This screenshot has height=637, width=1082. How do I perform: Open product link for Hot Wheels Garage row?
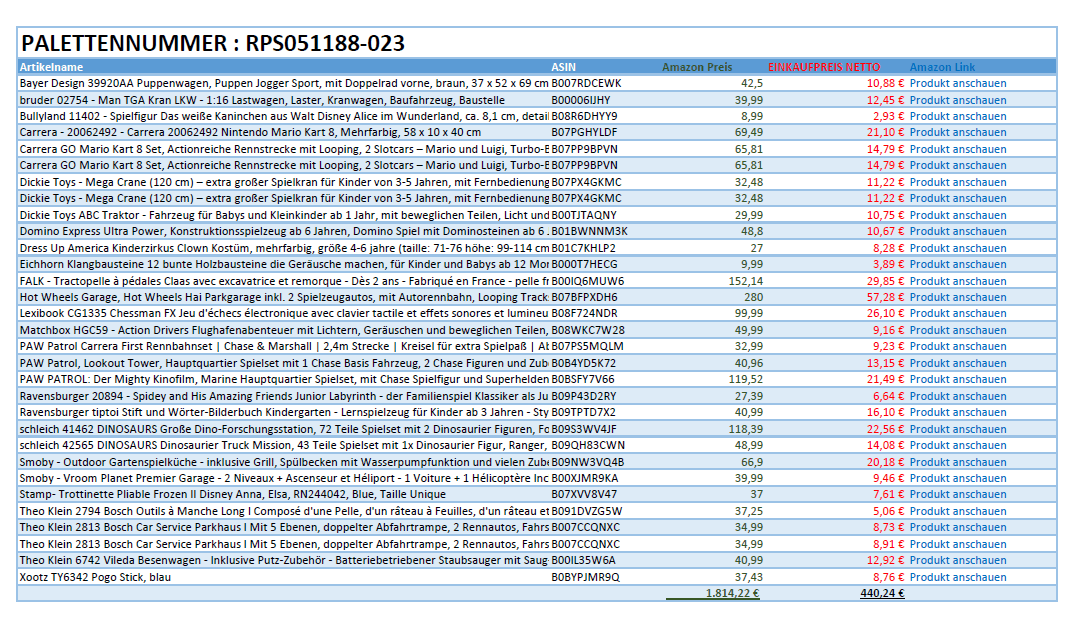(957, 297)
